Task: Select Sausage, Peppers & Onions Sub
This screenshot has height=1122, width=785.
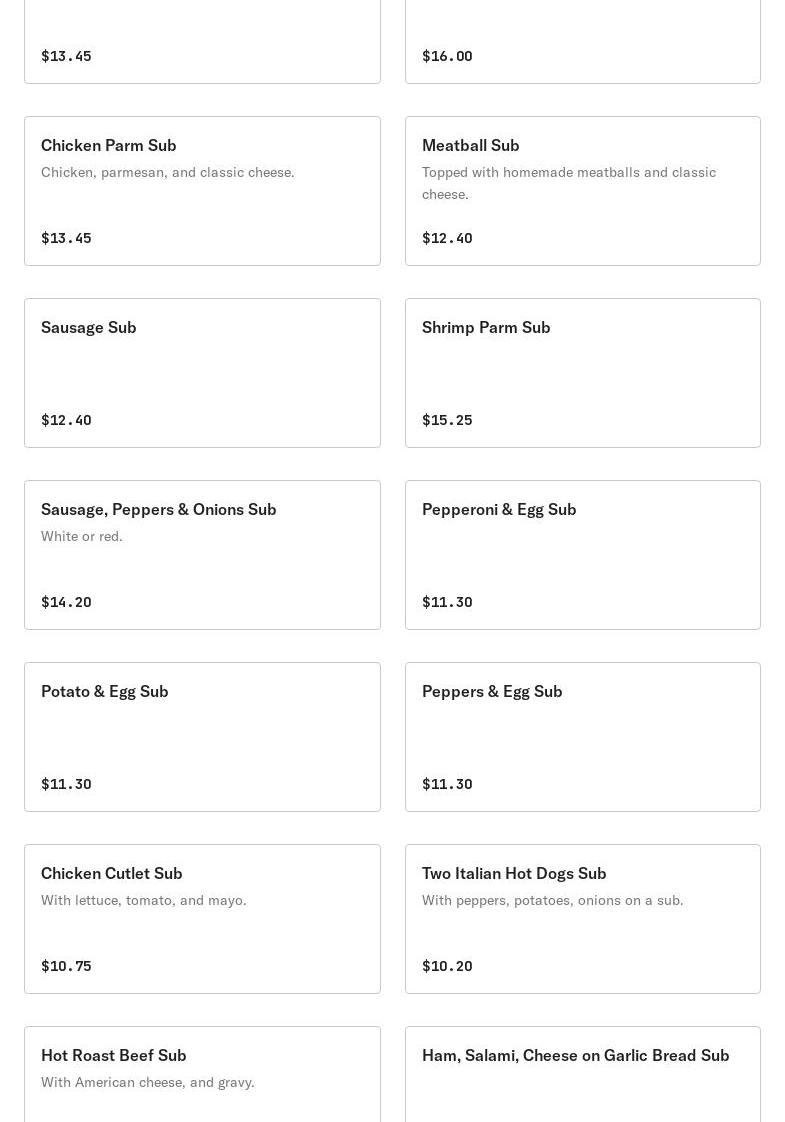Action: point(203,555)
